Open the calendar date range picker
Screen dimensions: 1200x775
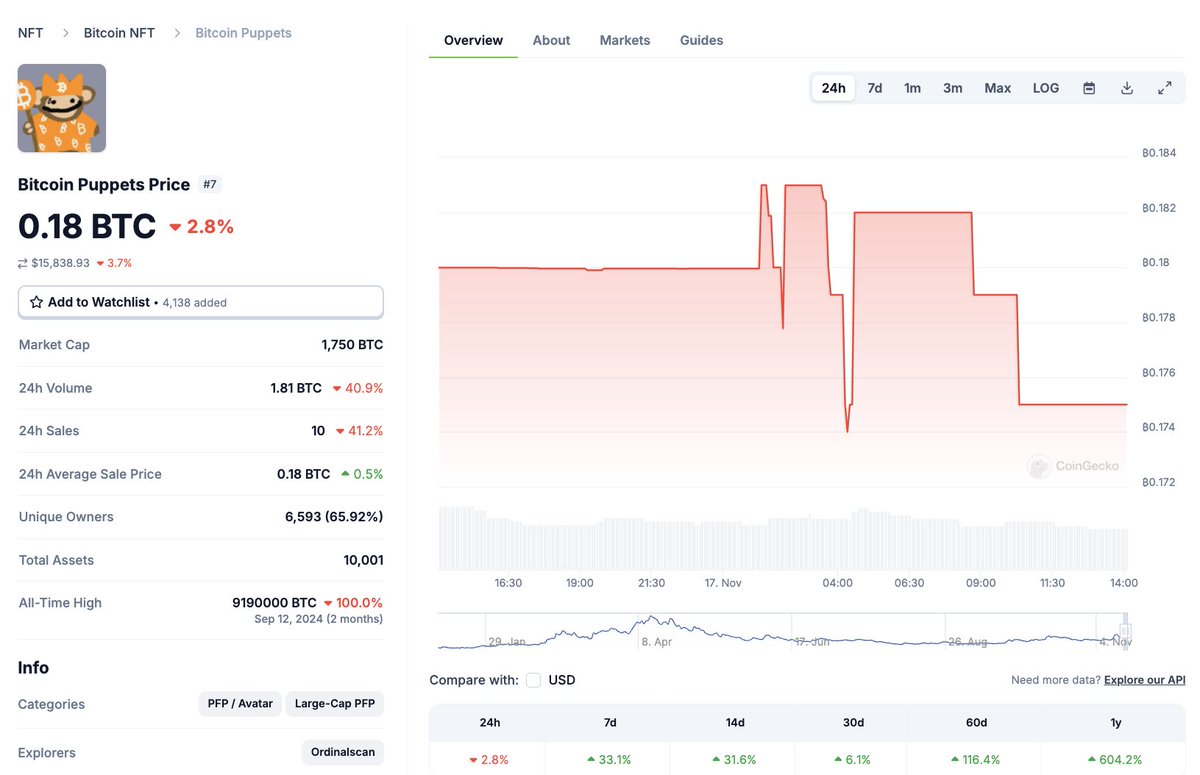click(x=1089, y=88)
